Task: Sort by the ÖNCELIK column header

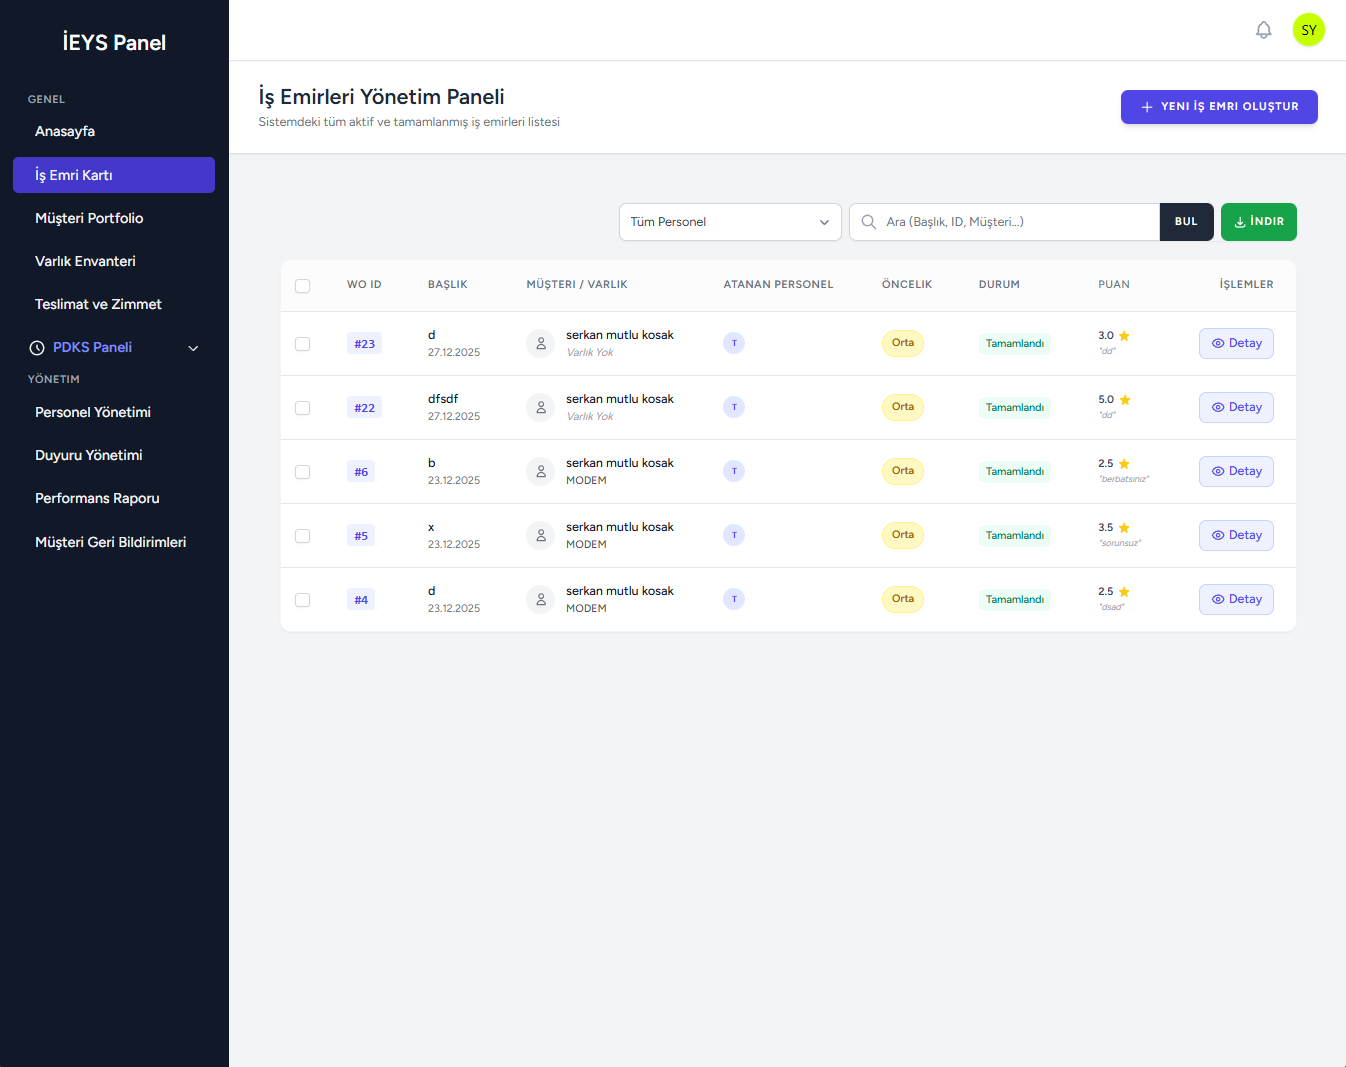Action: point(906,285)
